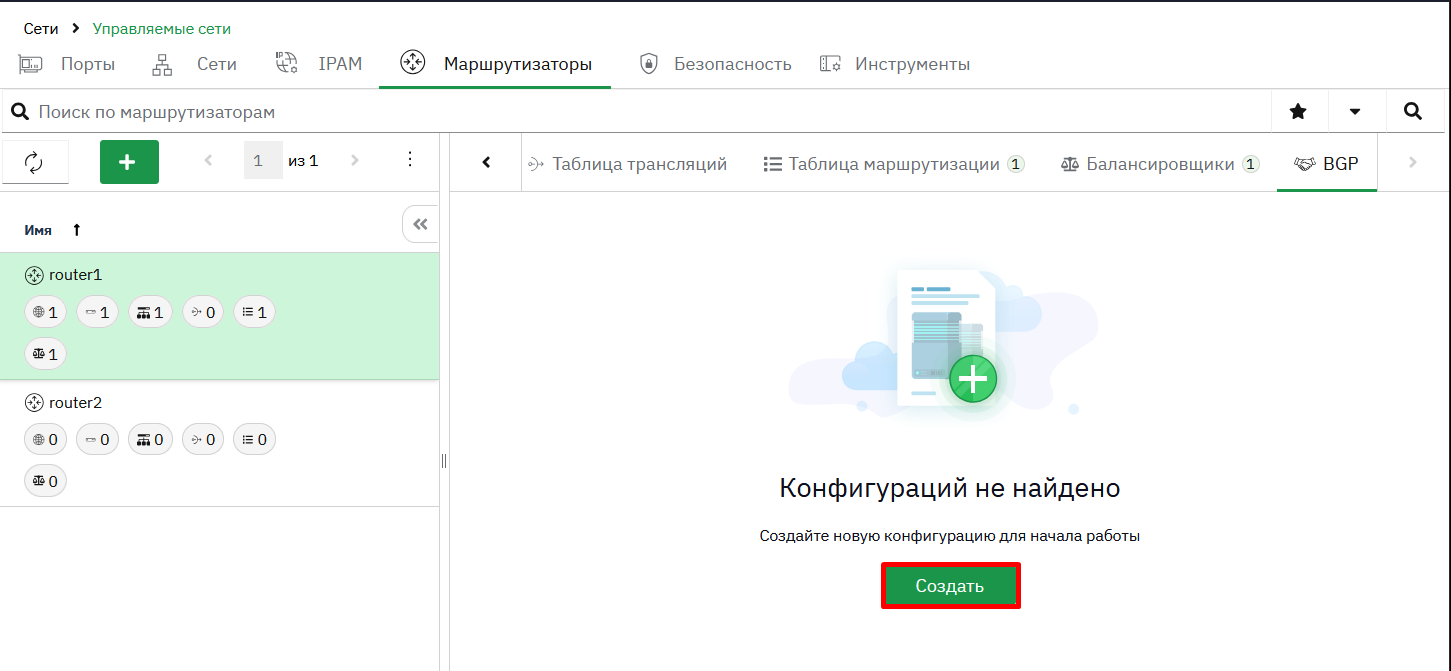Select the Маршрутизаторы tab

pyautogui.click(x=495, y=64)
